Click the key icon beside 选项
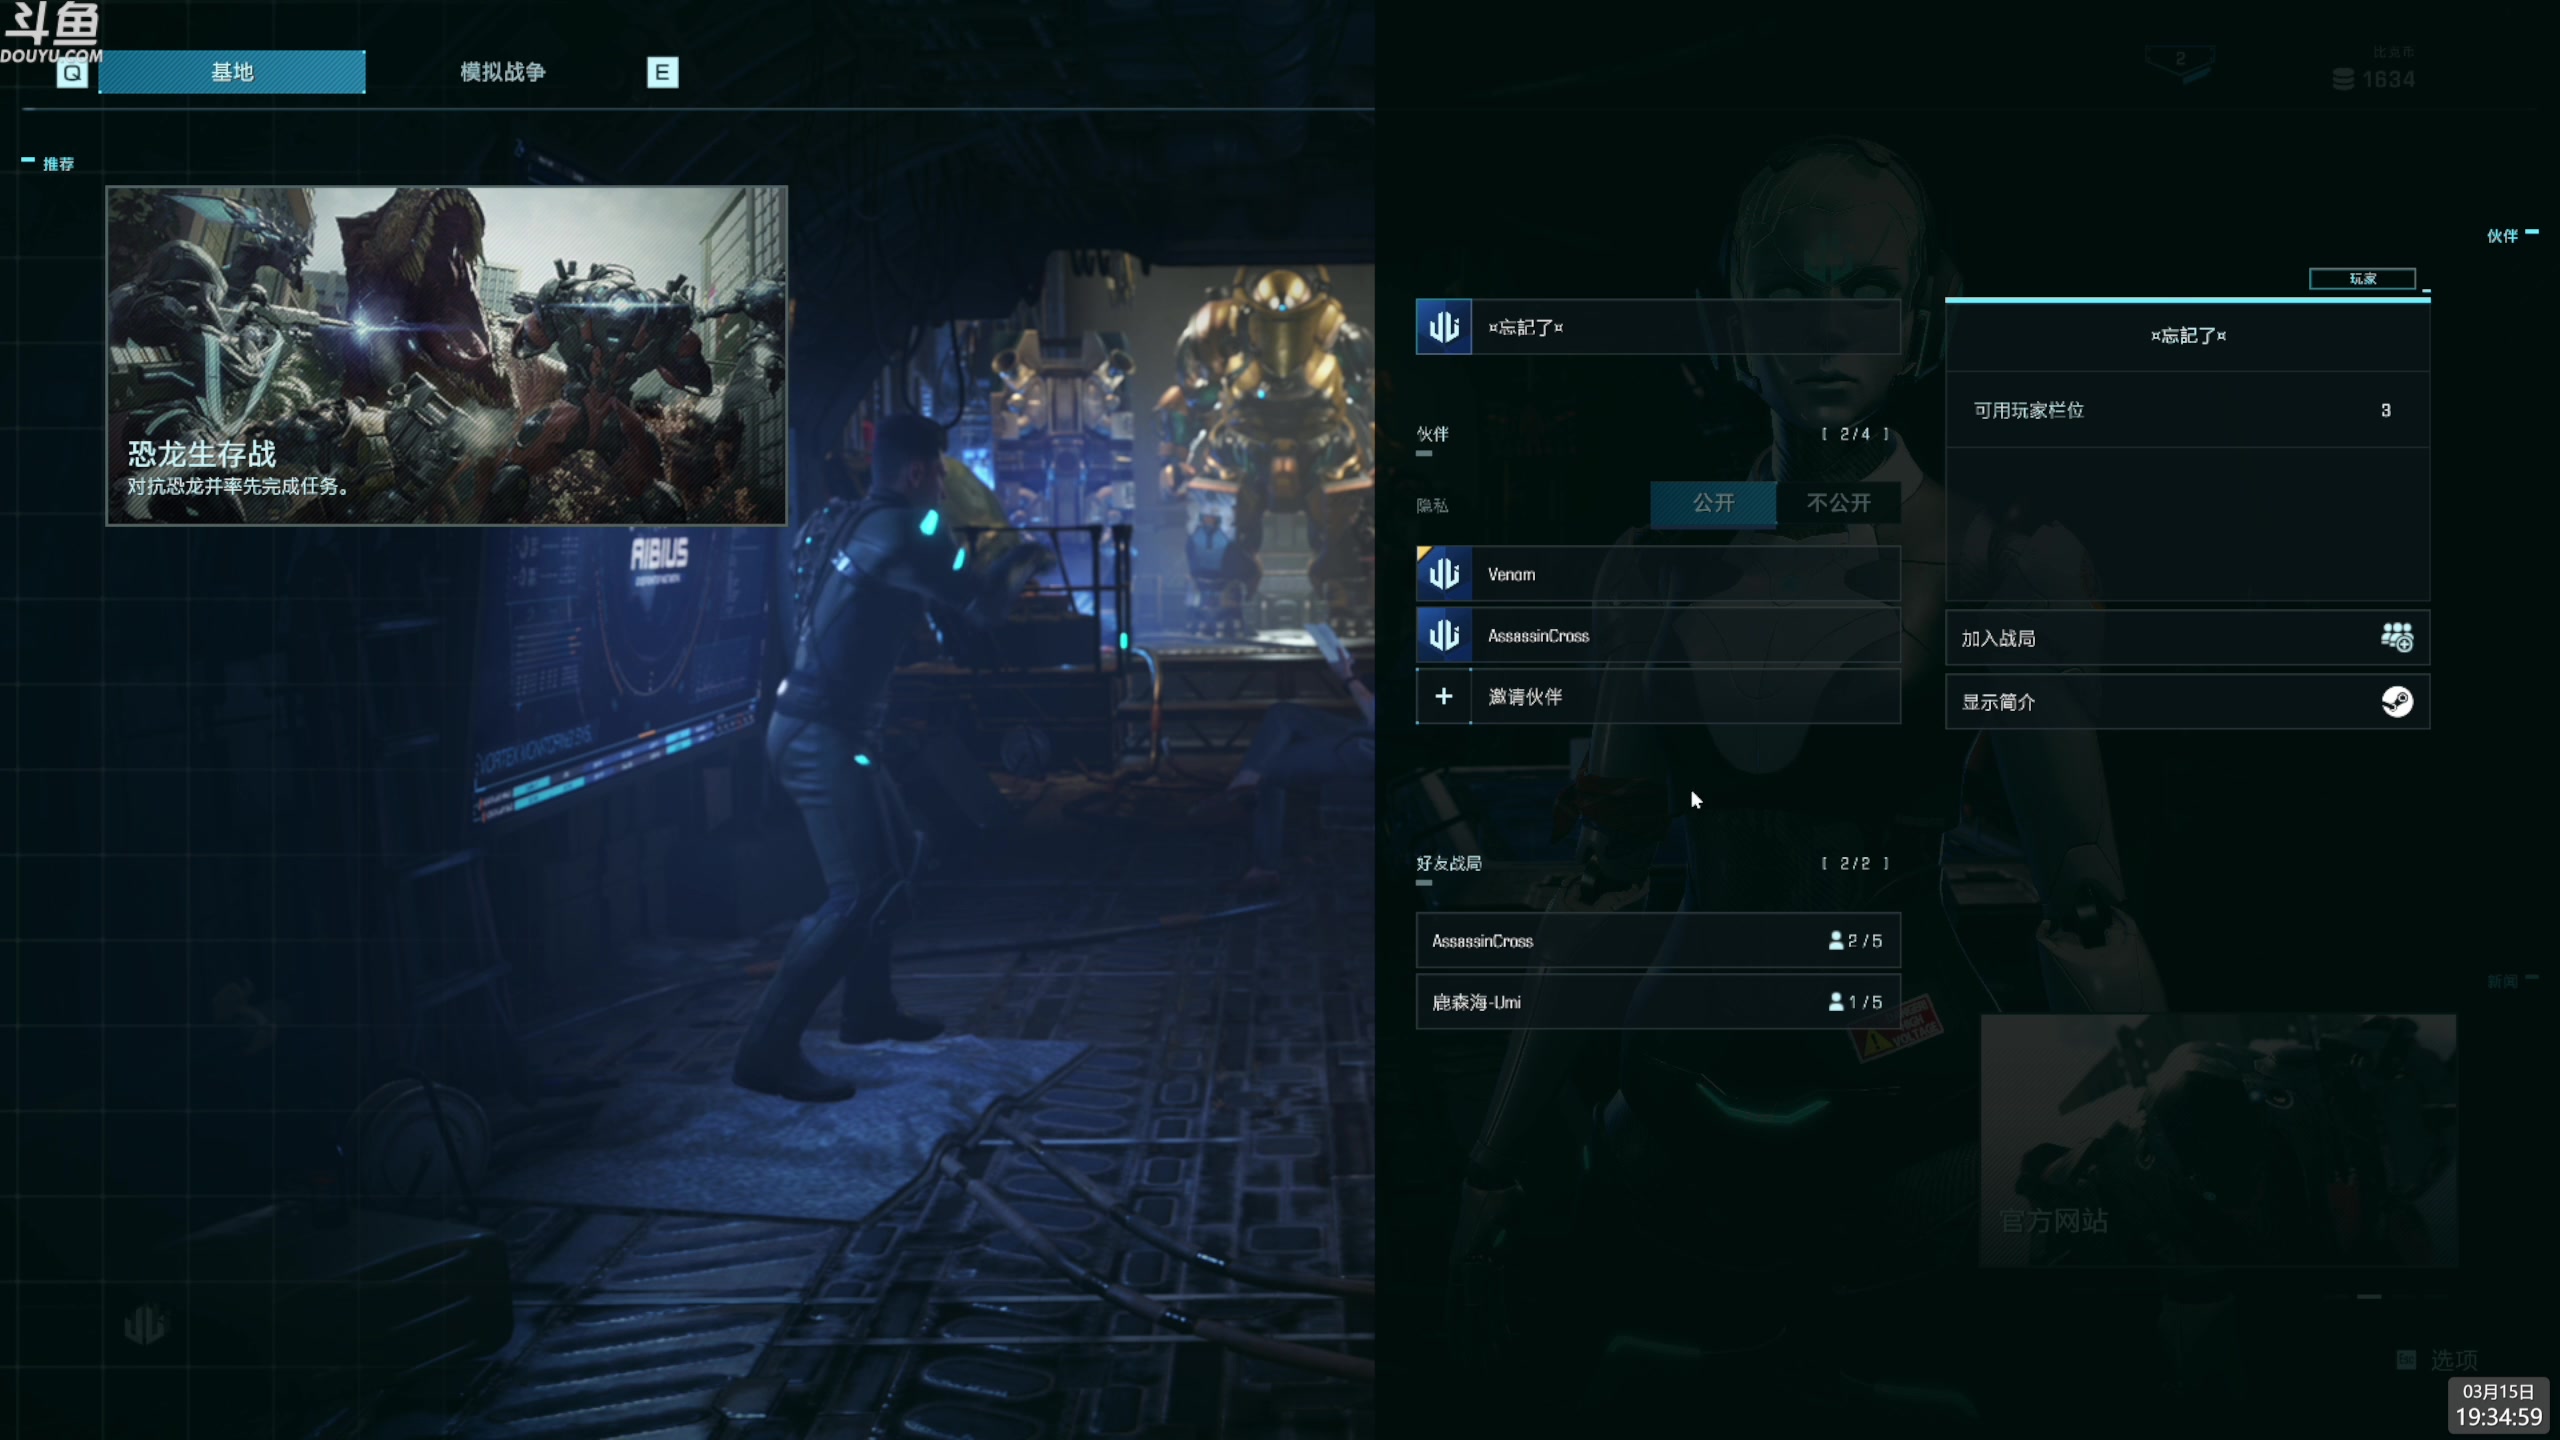 coord(2407,1360)
